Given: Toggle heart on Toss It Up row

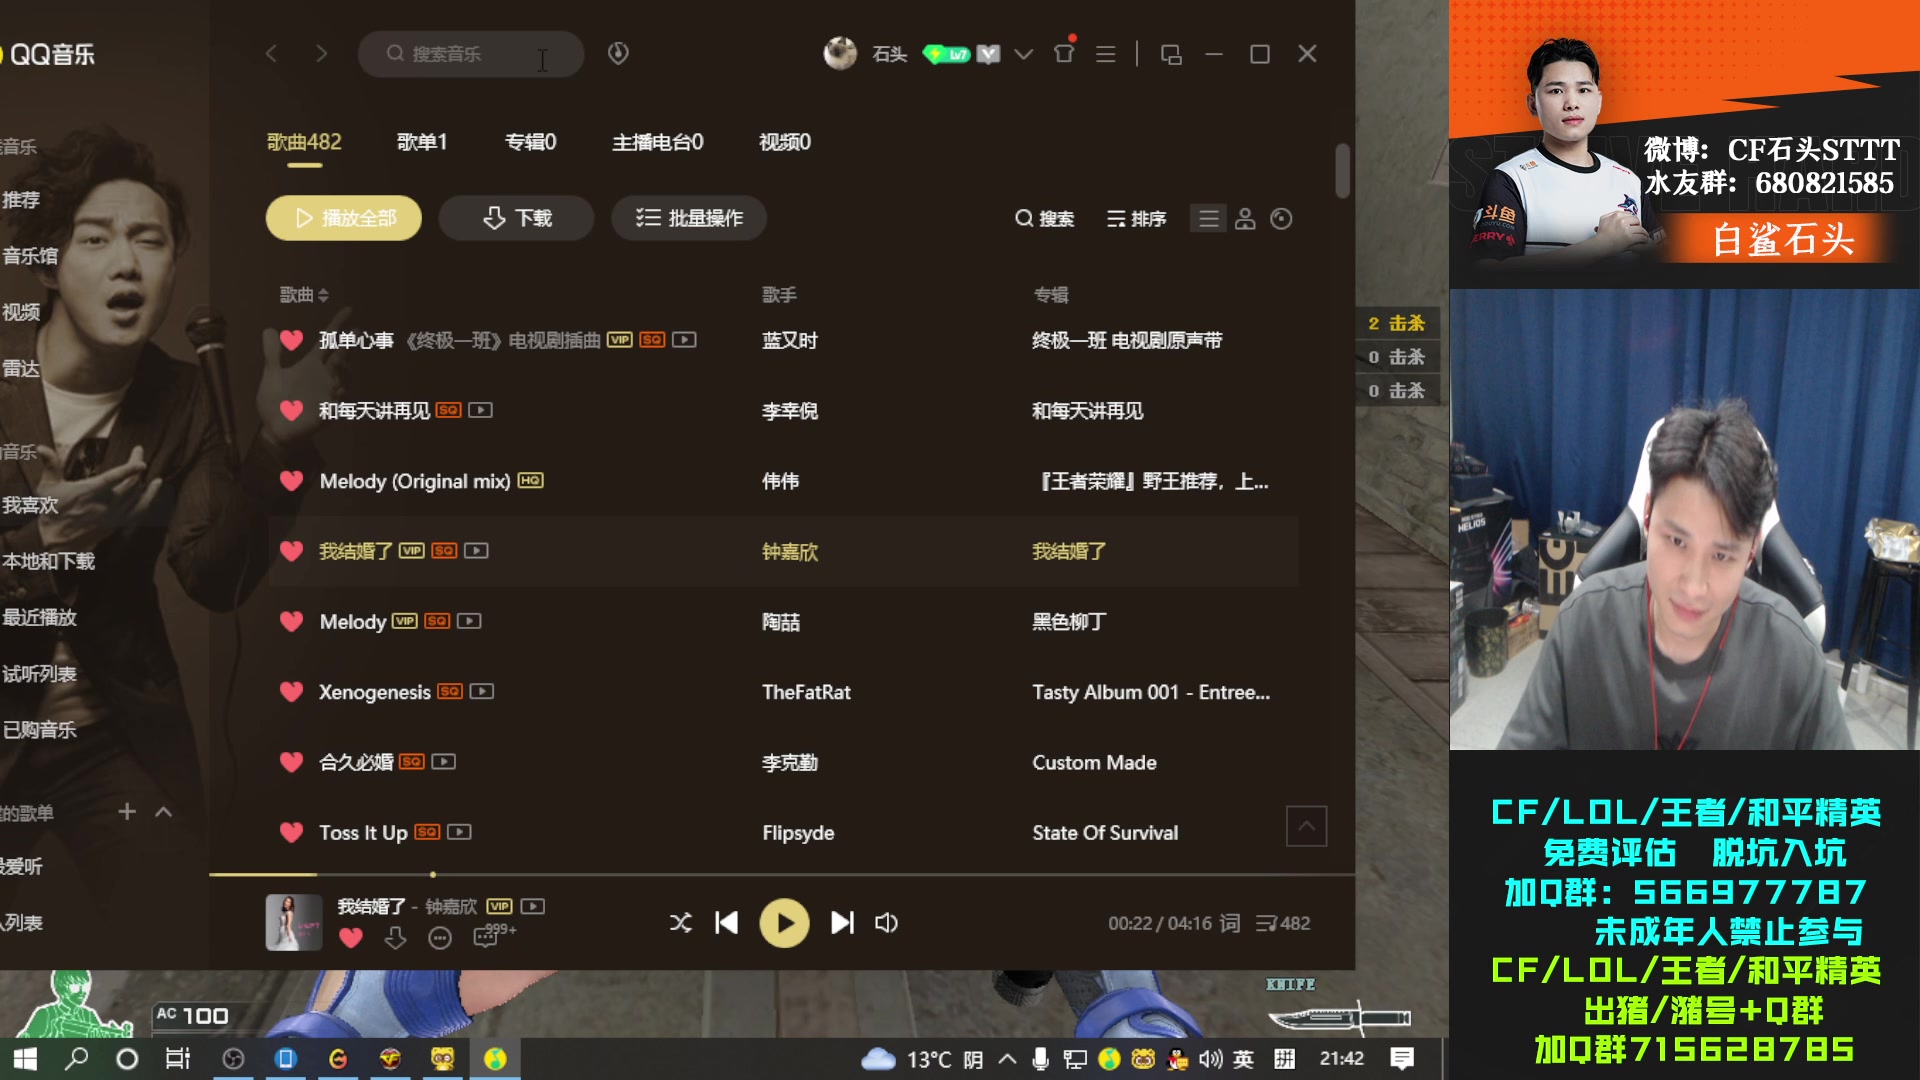Looking at the screenshot, I should (291, 832).
